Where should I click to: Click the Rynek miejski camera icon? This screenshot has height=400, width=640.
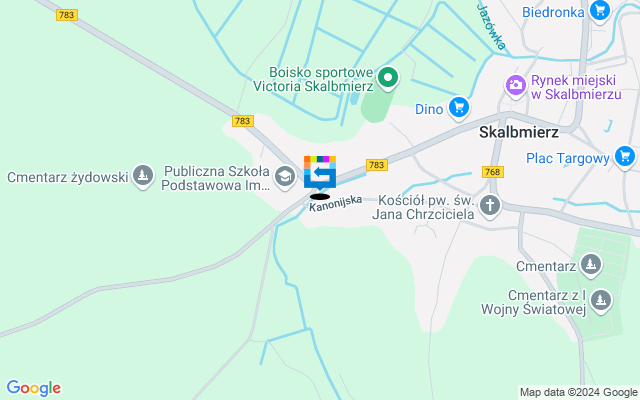click(516, 86)
